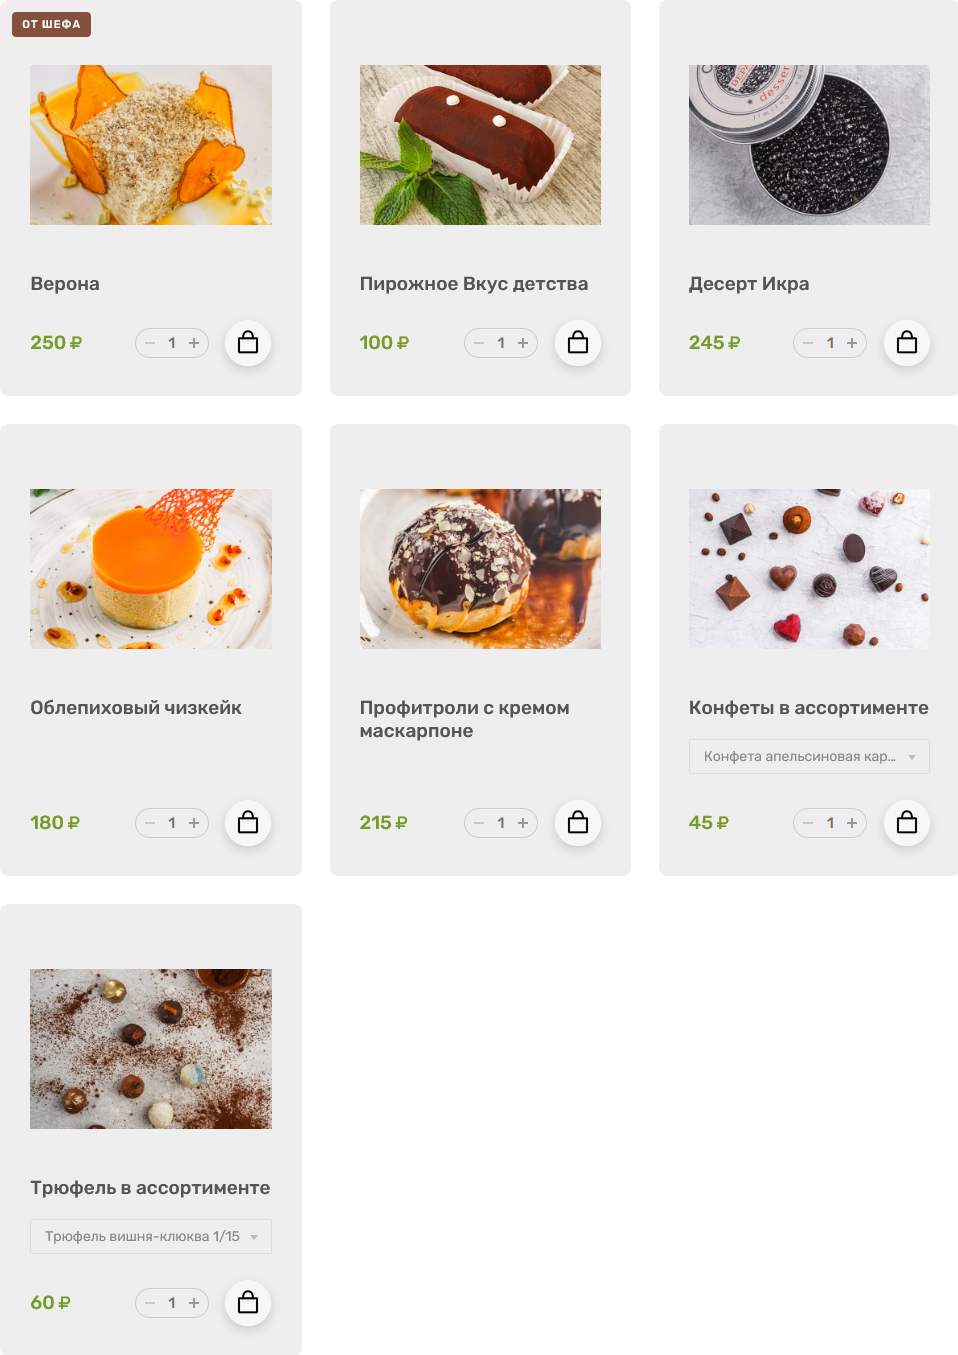Open the Конфета апельсиновая variant dropdown

tap(809, 756)
